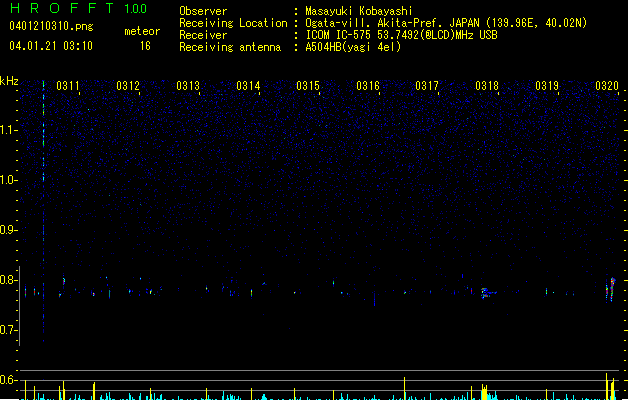Click the 'meteor' label
Viewport: 629px width, 400px height.
click(x=142, y=31)
